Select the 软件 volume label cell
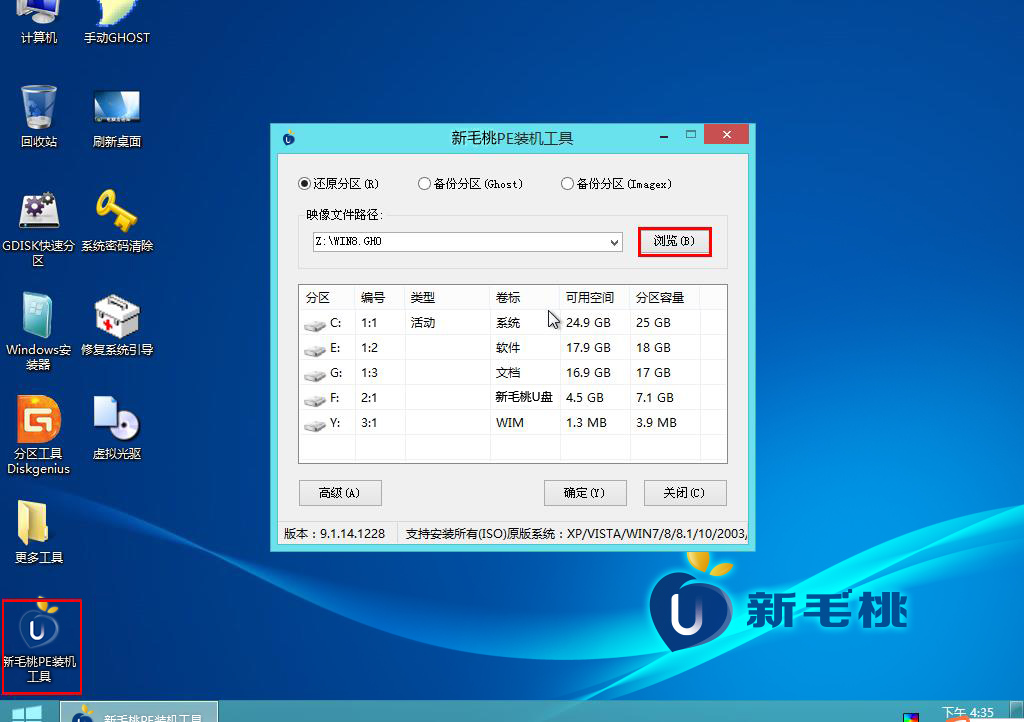This screenshot has height=722, width=1024. click(508, 348)
